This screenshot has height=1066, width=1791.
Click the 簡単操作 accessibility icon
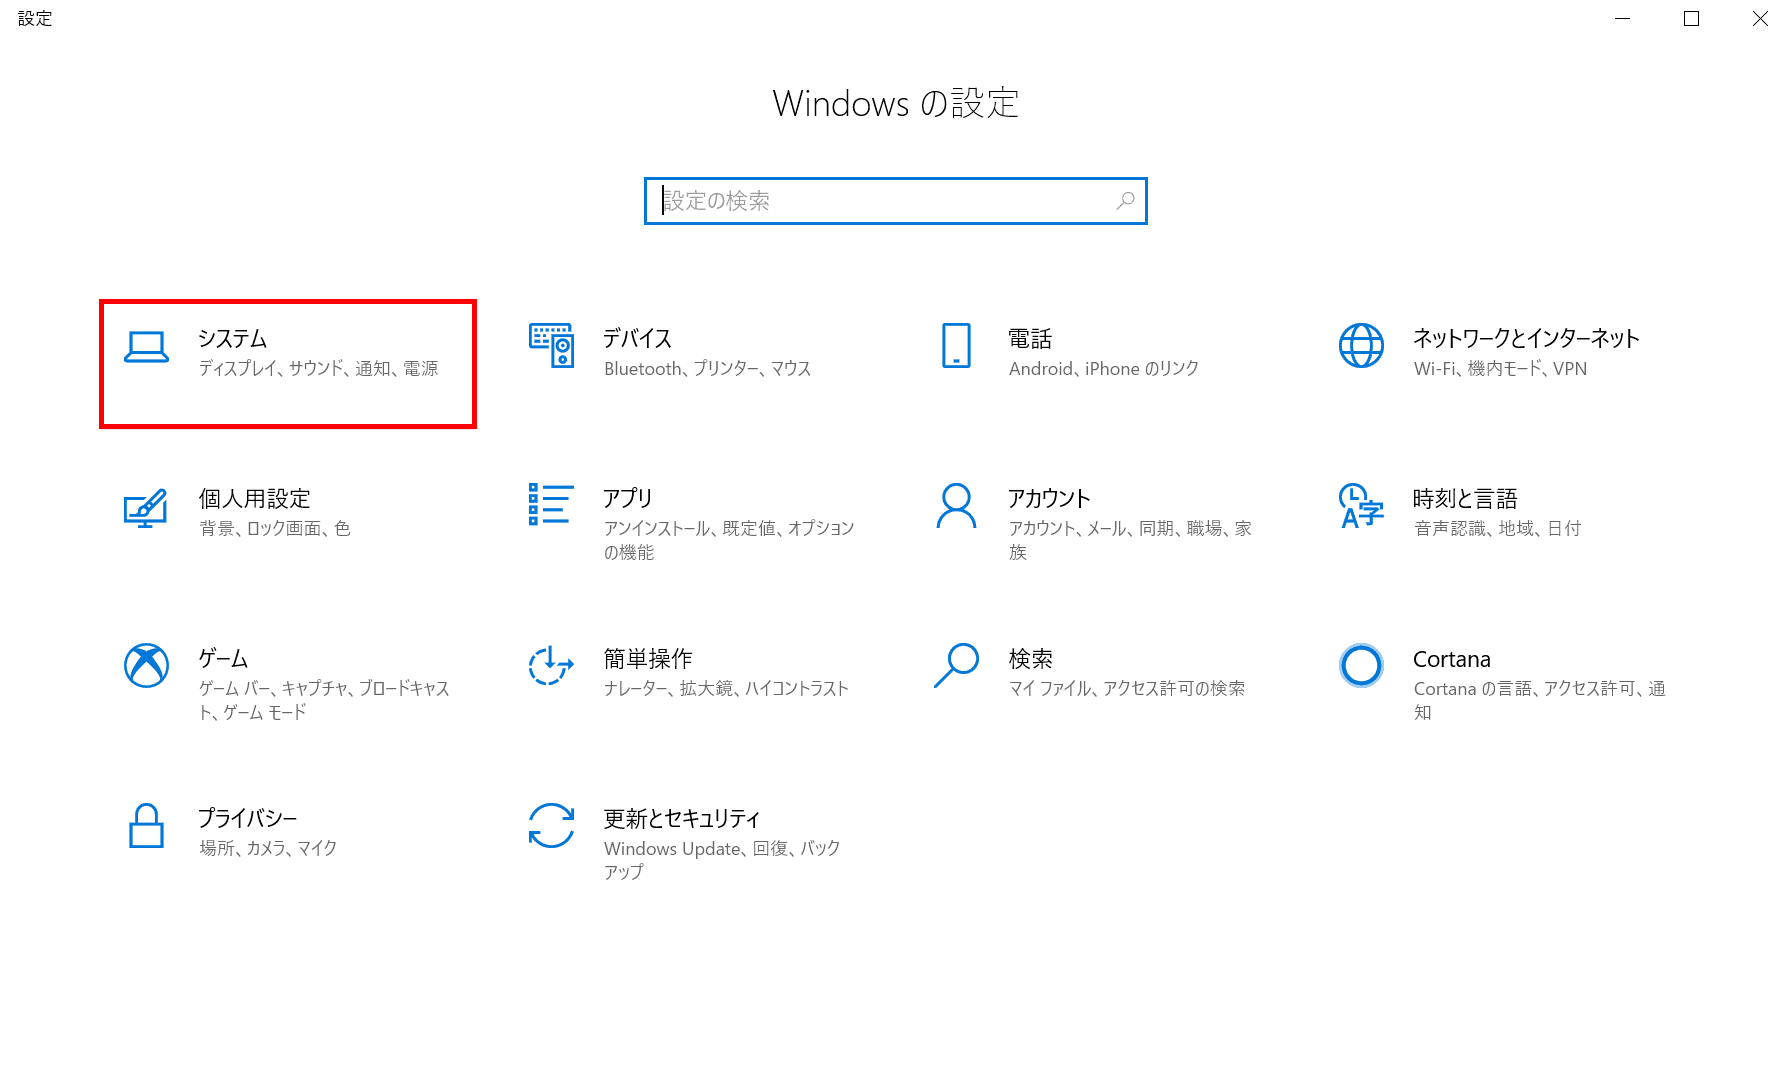point(551,666)
